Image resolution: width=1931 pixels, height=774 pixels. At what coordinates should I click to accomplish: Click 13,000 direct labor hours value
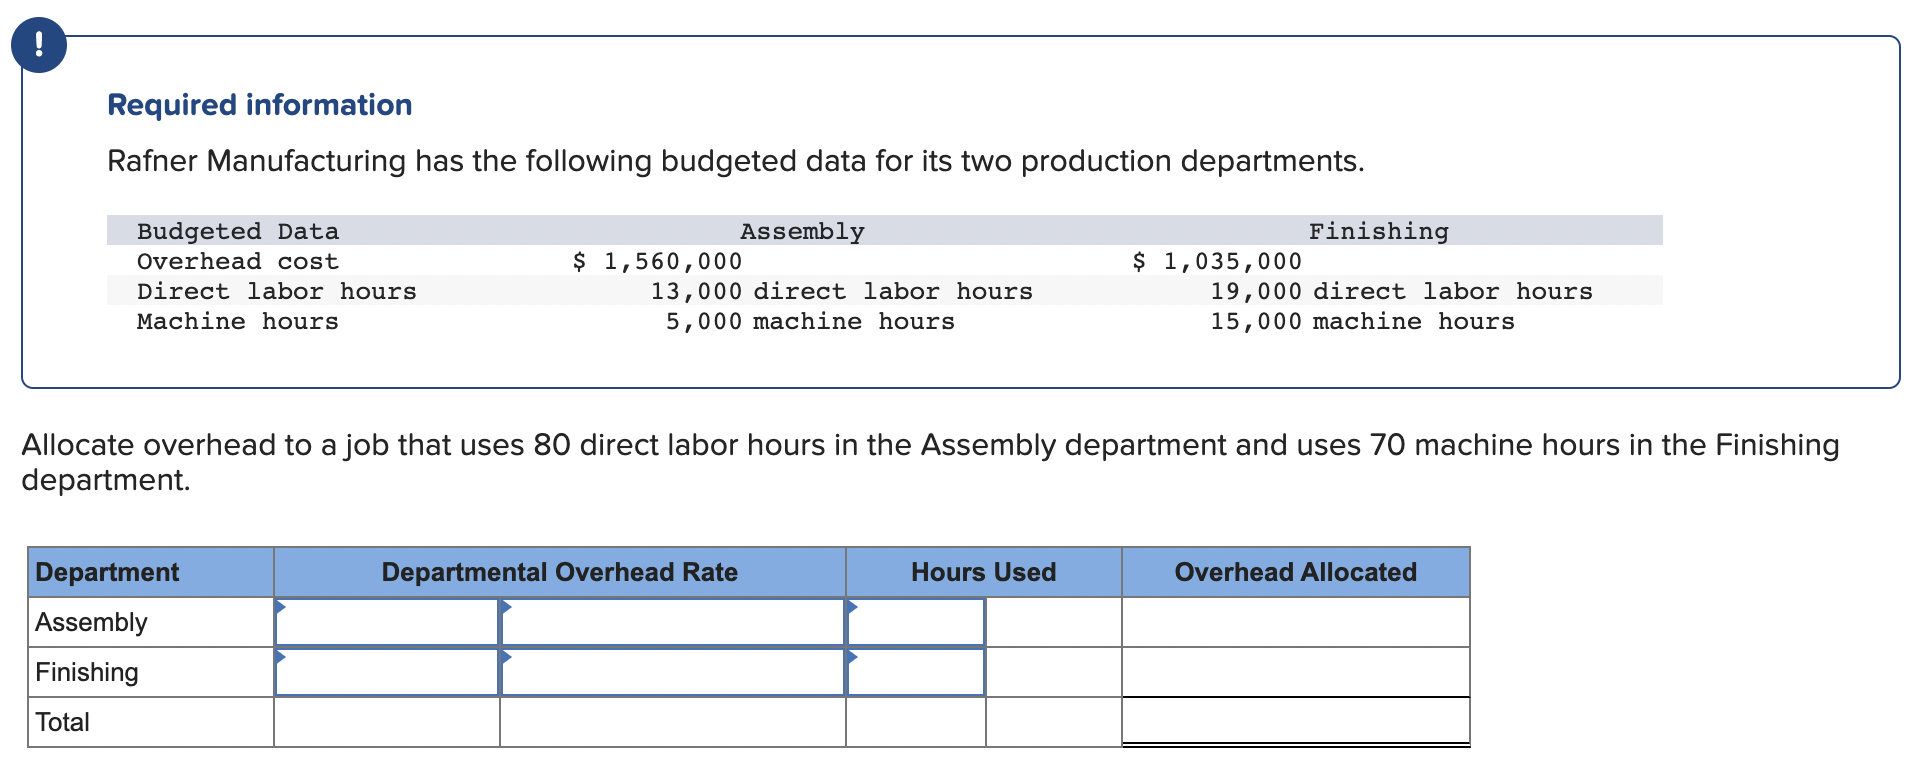842,291
